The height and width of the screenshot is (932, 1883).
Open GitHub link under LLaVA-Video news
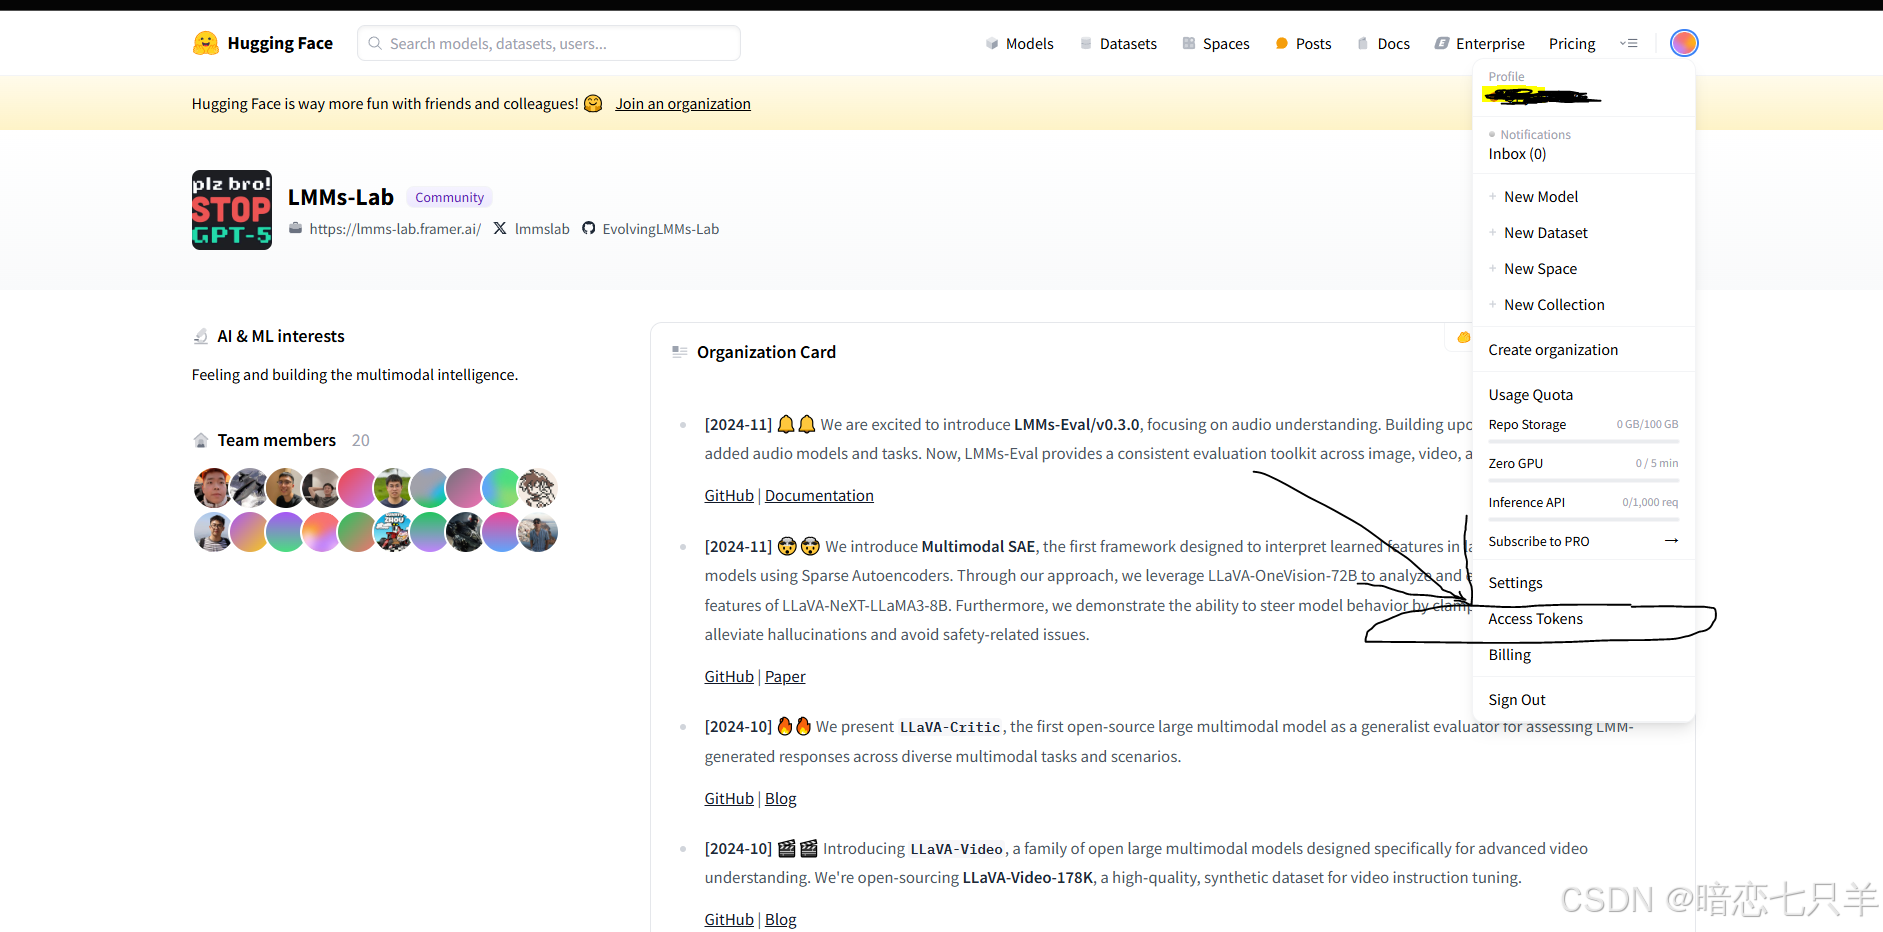point(729,920)
